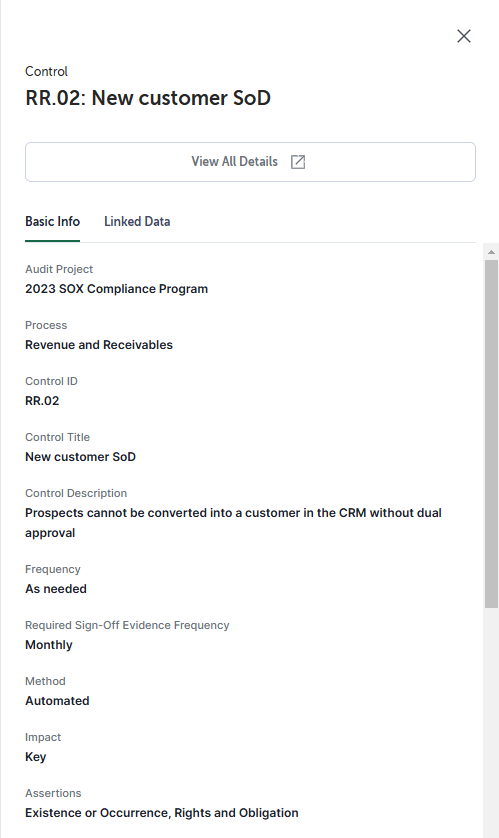This screenshot has height=838, width=499.
Task: Click the Control label above the heading
Action: click(46, 72)
